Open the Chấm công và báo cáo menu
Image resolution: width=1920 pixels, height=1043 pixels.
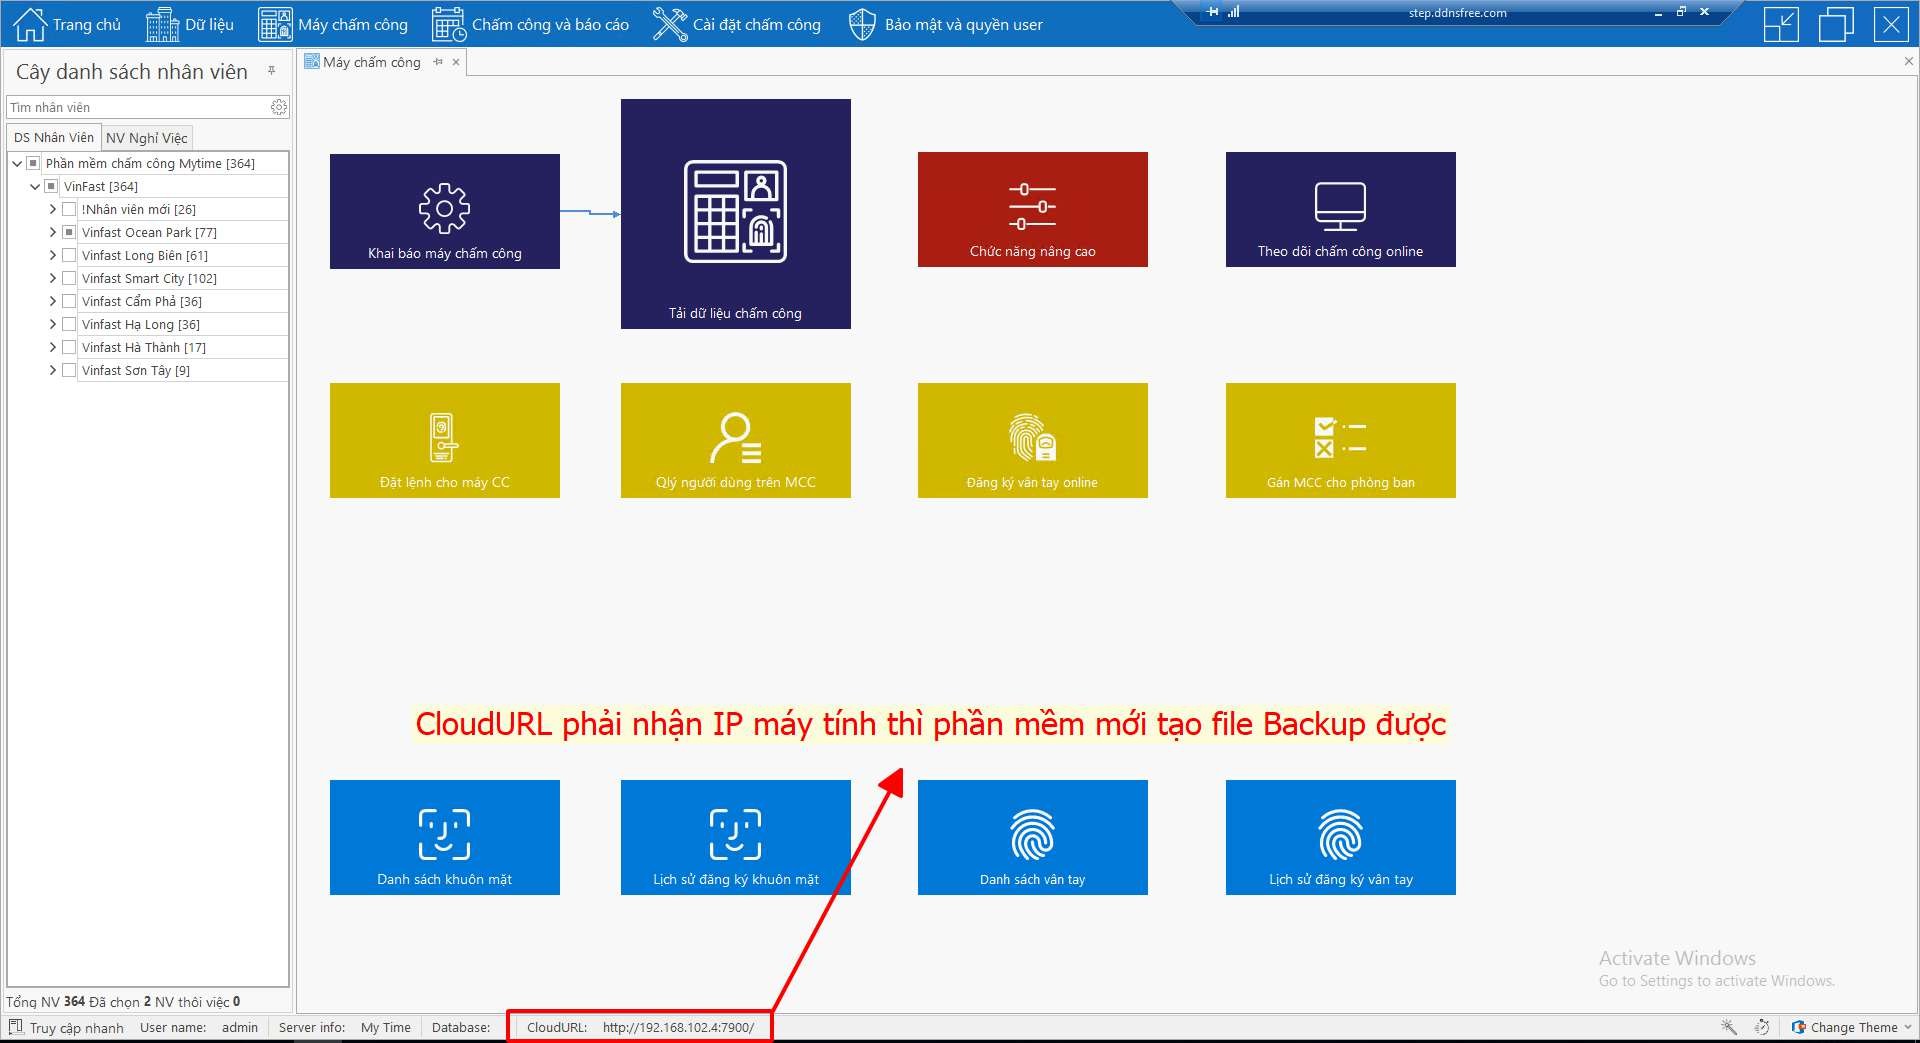point(532,24)
